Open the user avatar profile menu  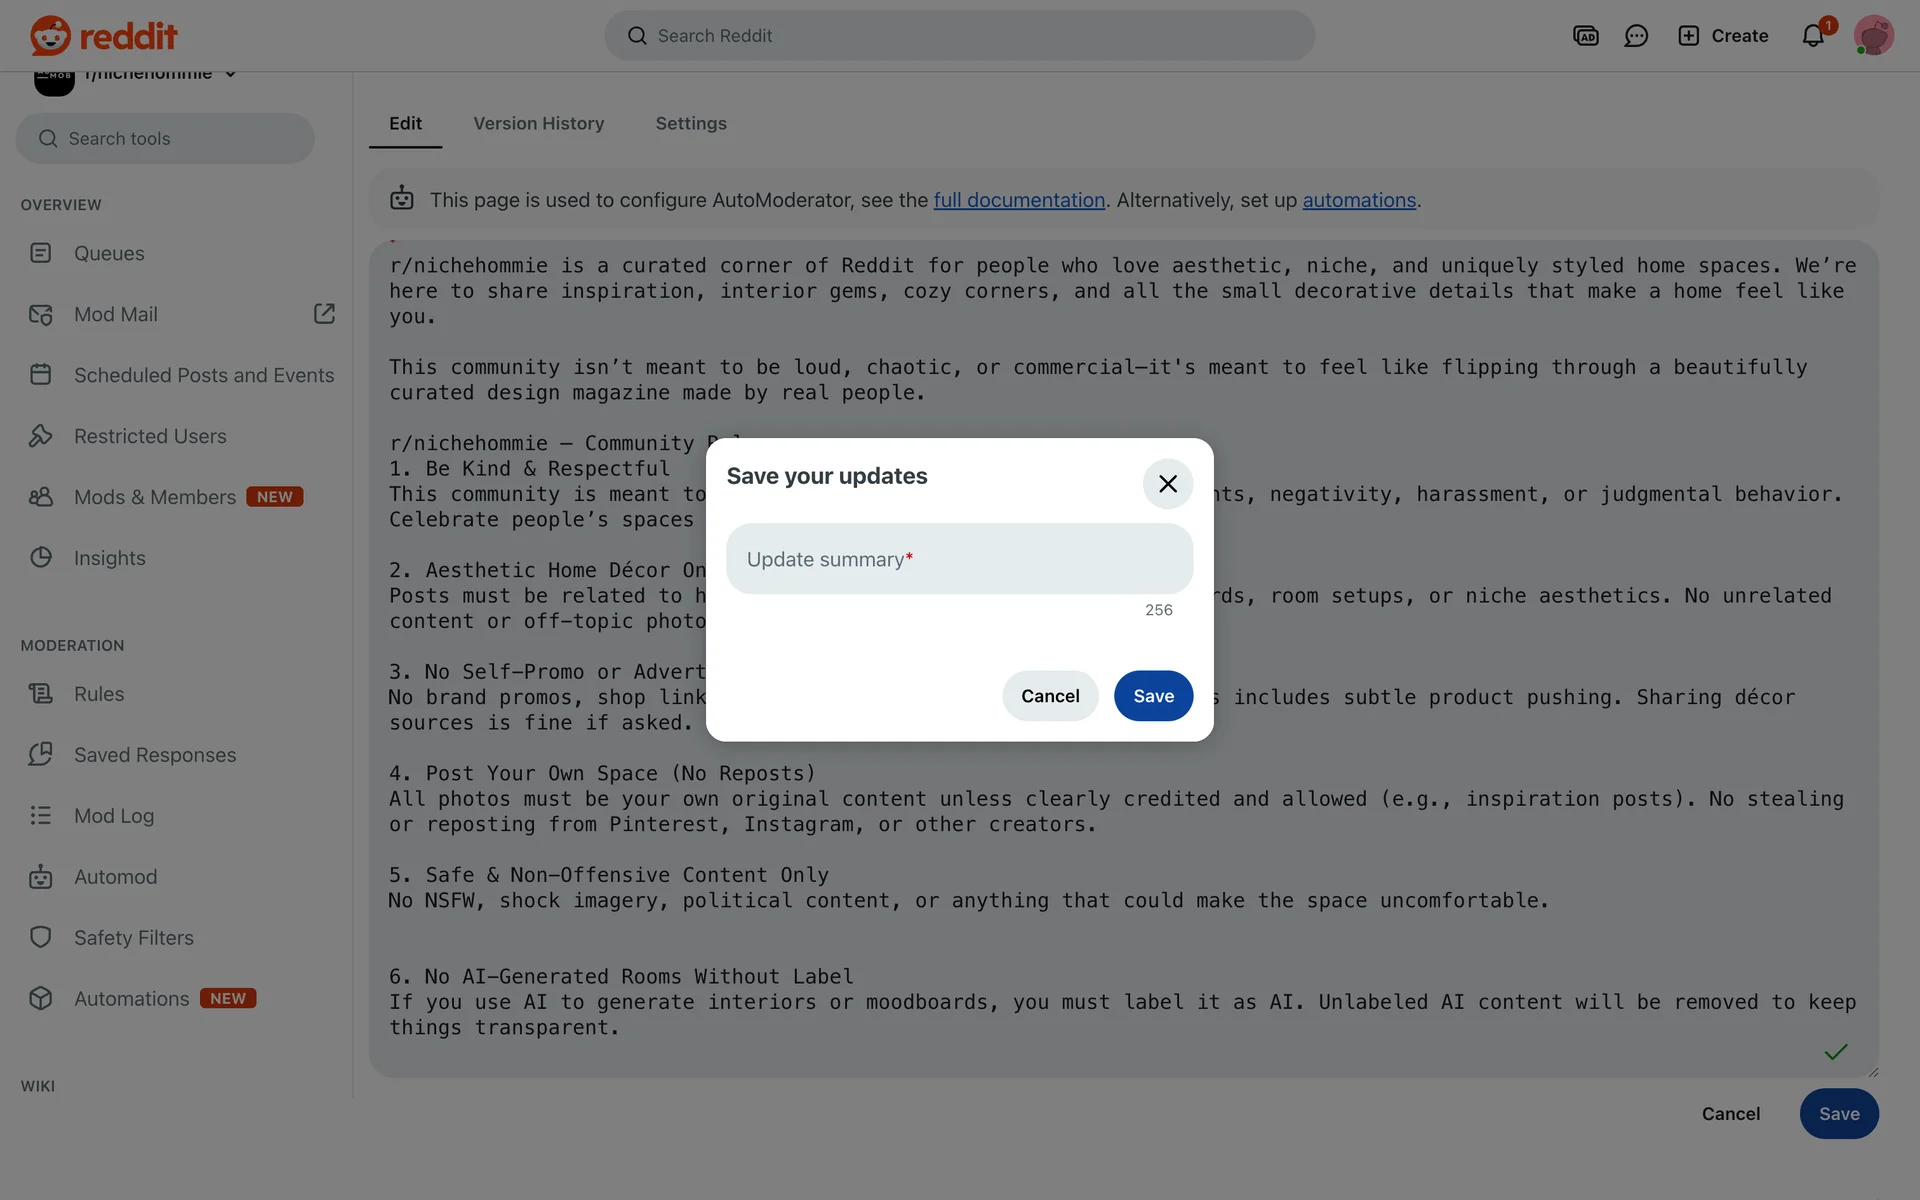1873,36
